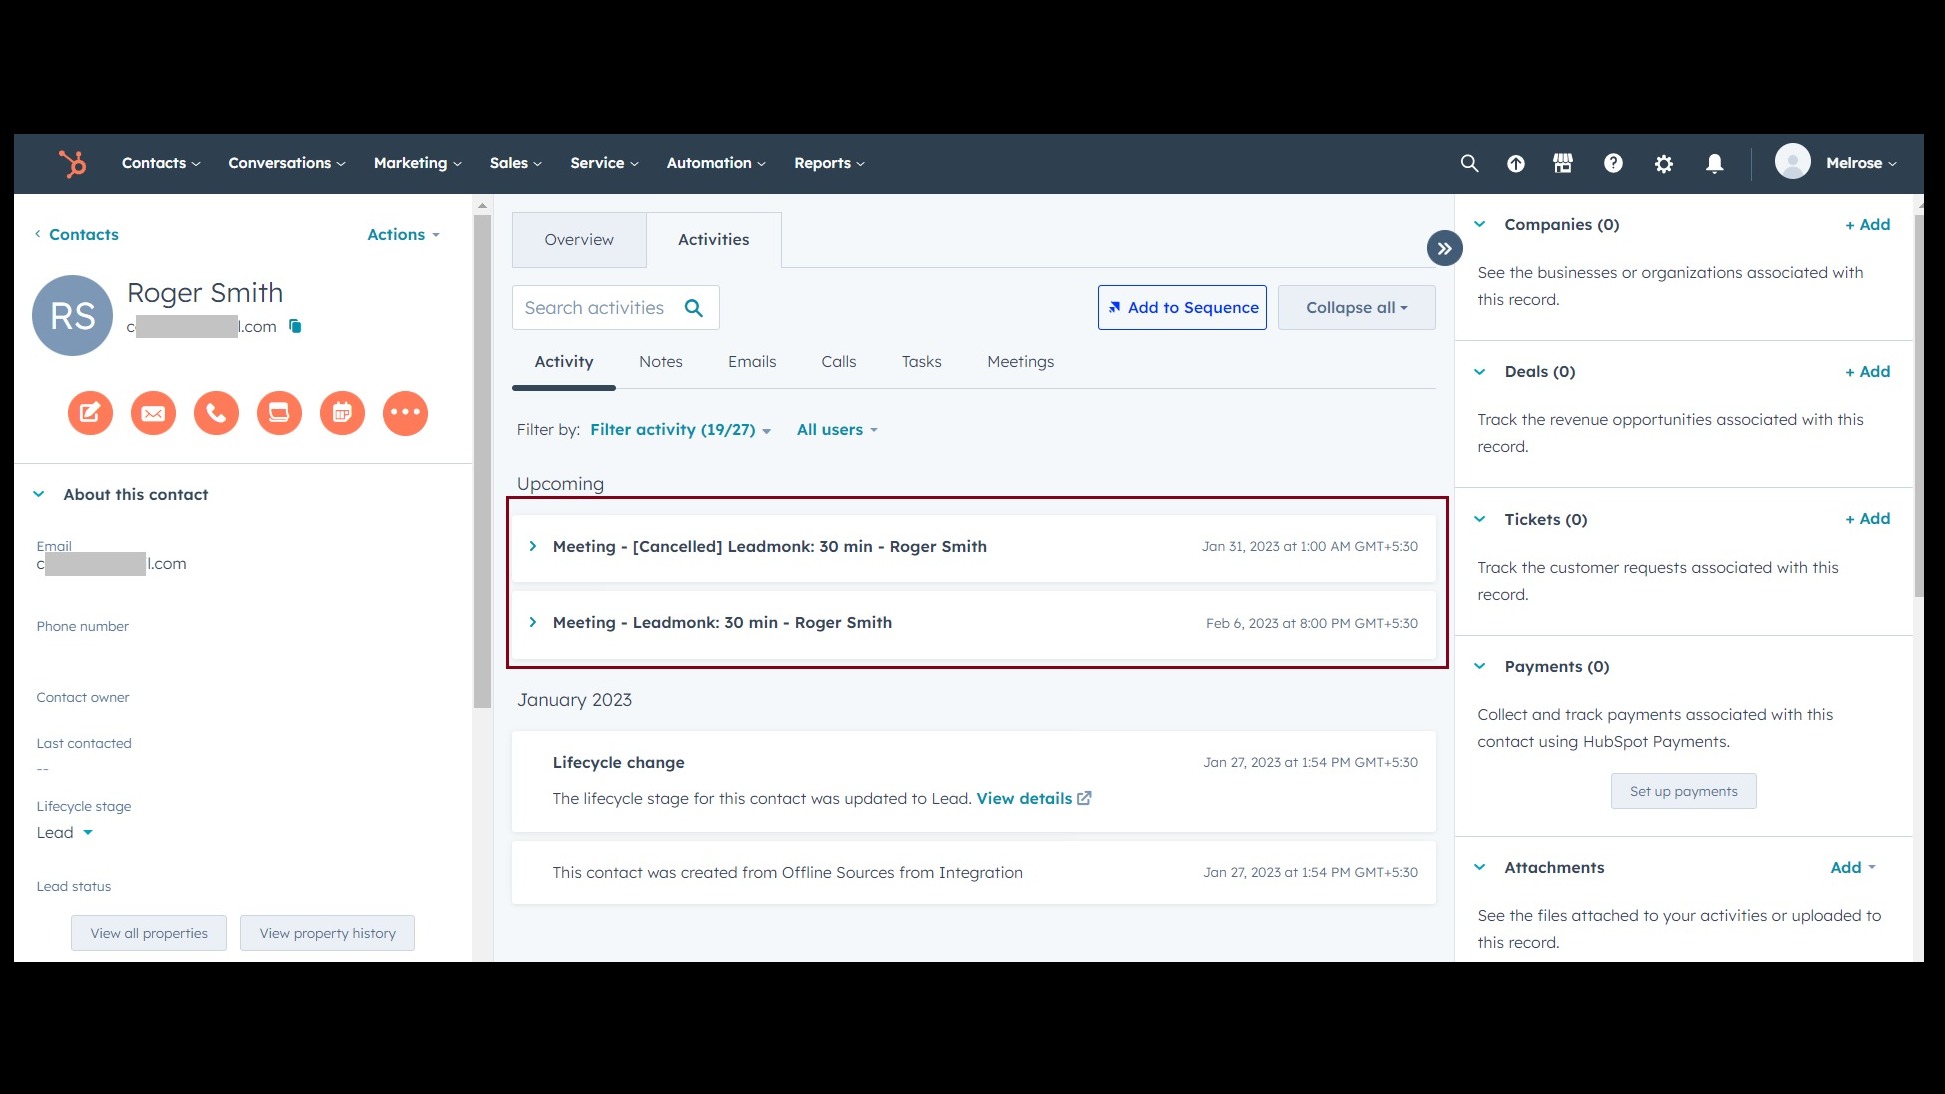Click the View details link for lifecycle change
Screen dimensions: 1945x1094
tap(1033, 798)
